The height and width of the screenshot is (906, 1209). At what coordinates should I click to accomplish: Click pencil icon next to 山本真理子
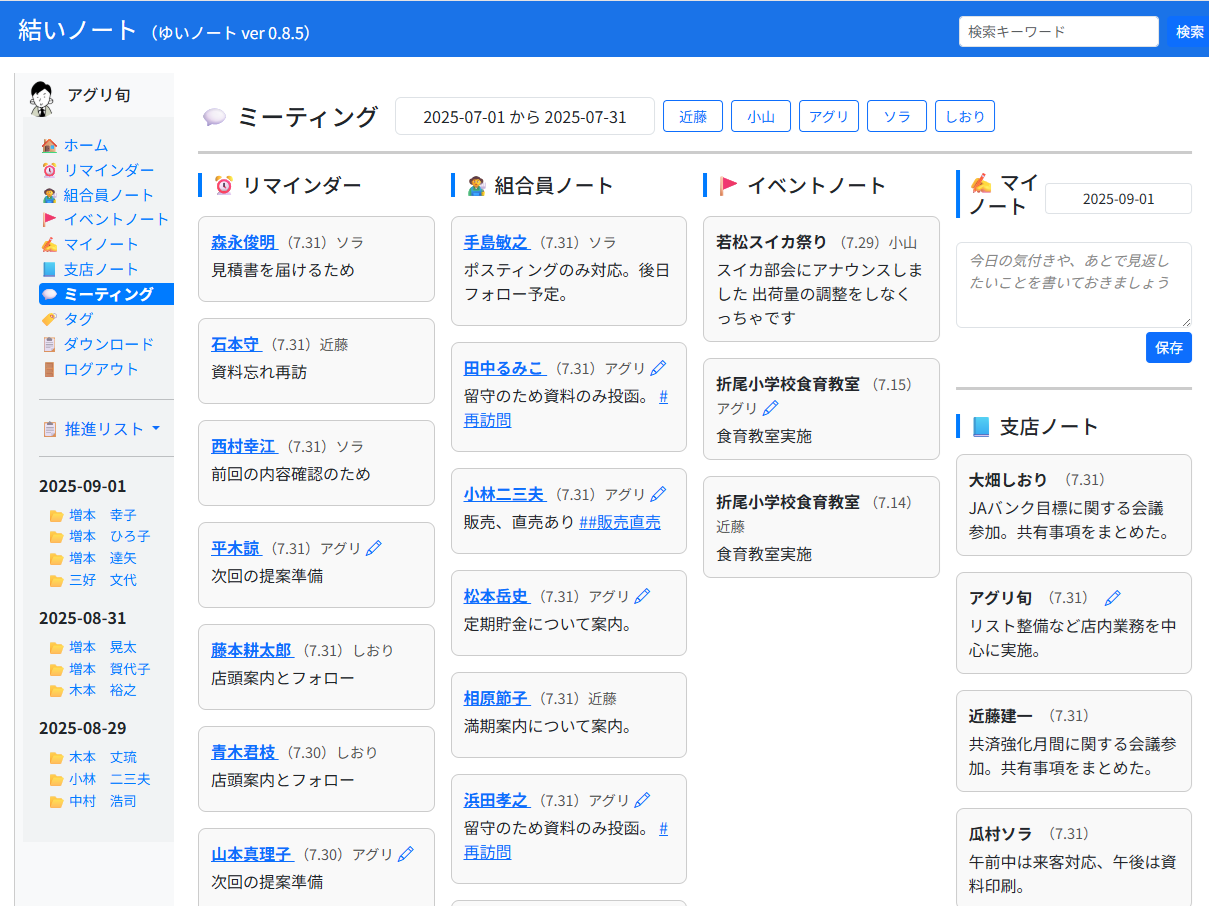coord(405,854)
